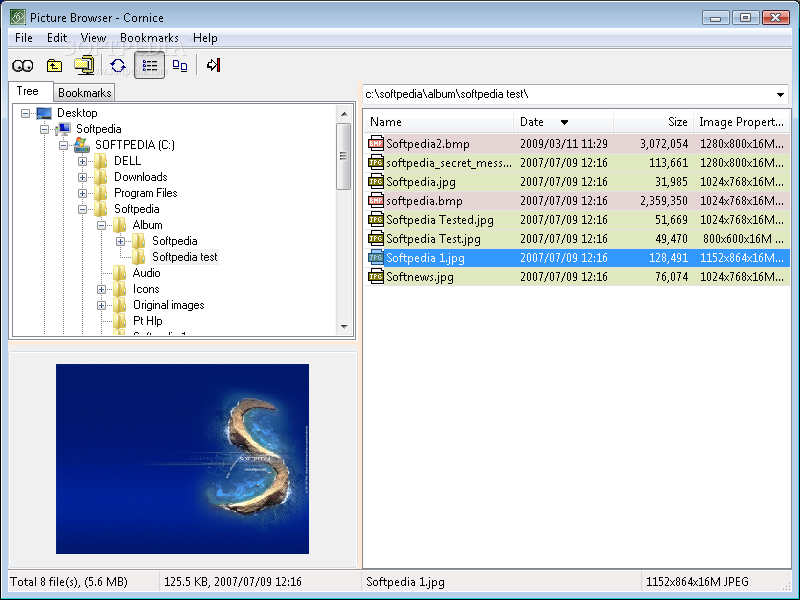Click the softpedia_secret_mess file icon
This screenshot has width=800, height=600.
(376, 163)
